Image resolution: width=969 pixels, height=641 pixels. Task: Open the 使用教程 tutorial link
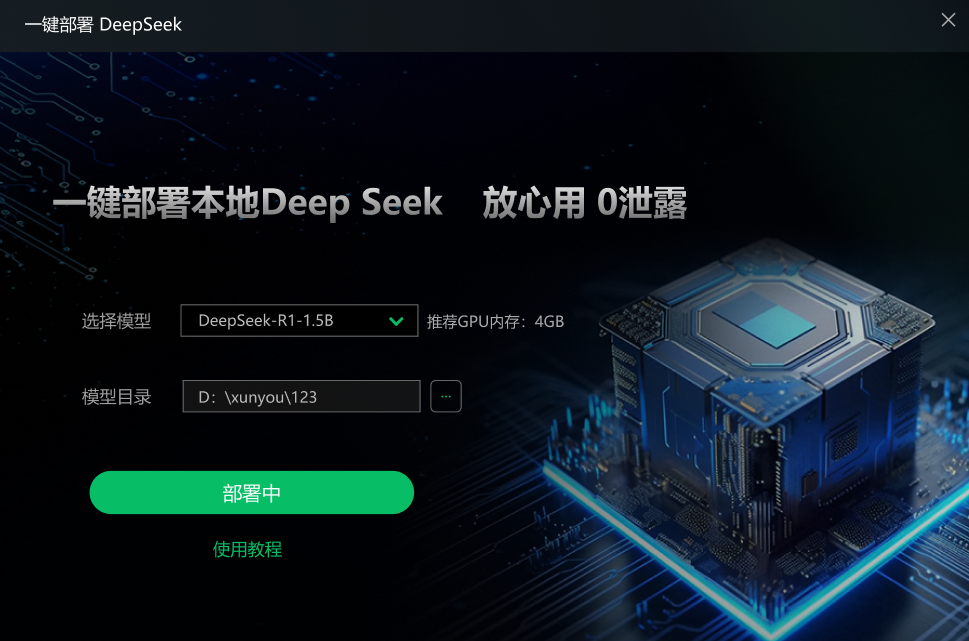coord(247,549)
